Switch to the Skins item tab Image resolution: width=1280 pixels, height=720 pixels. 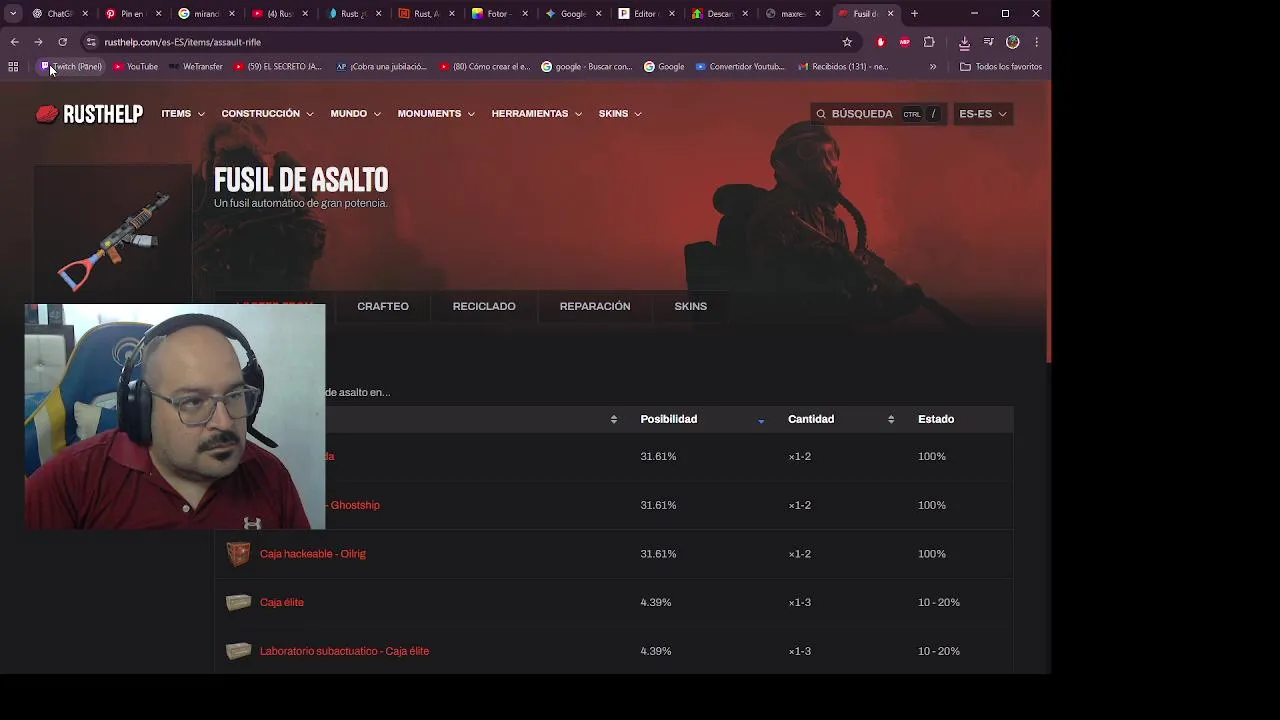click(691, 306)
